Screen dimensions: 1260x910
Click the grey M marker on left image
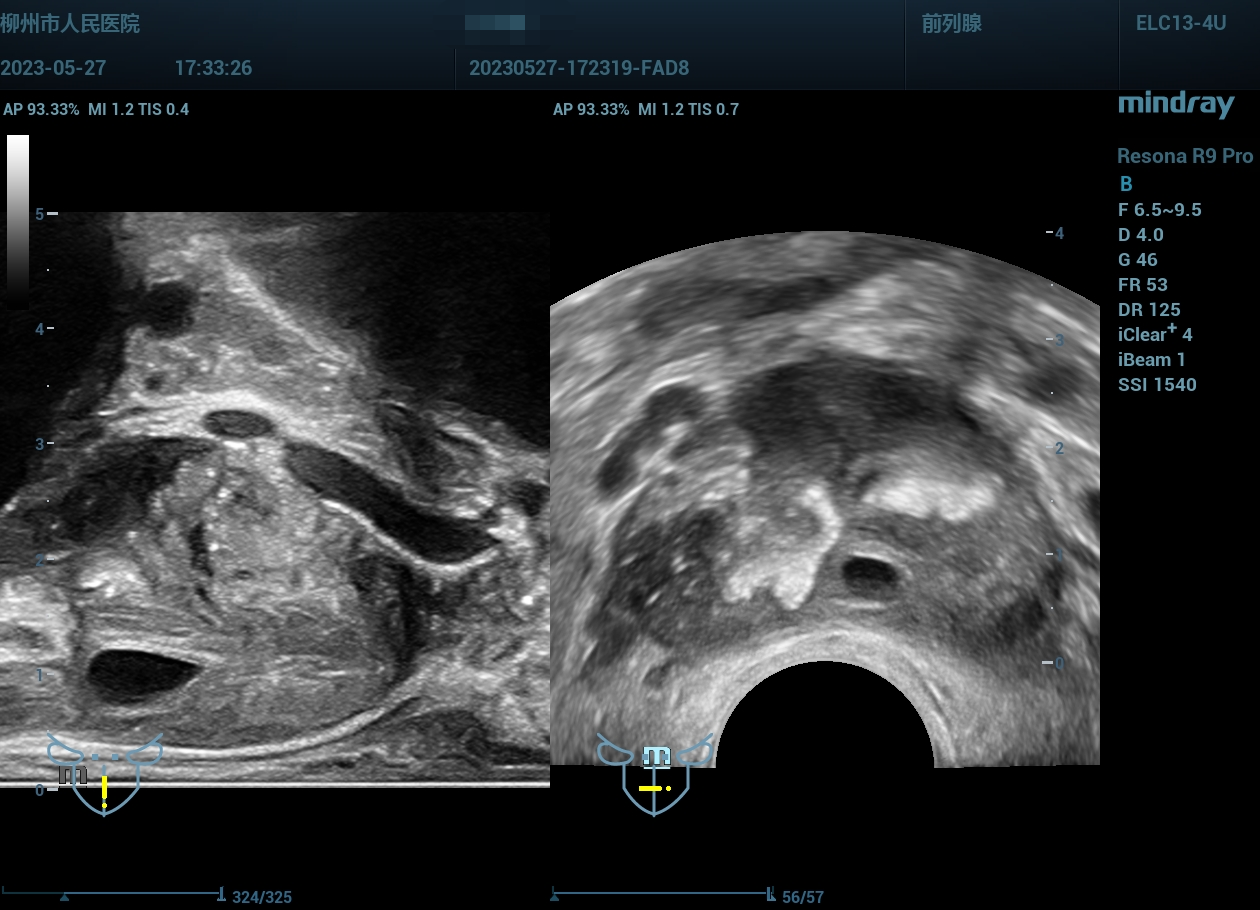(x=72, y=774)
